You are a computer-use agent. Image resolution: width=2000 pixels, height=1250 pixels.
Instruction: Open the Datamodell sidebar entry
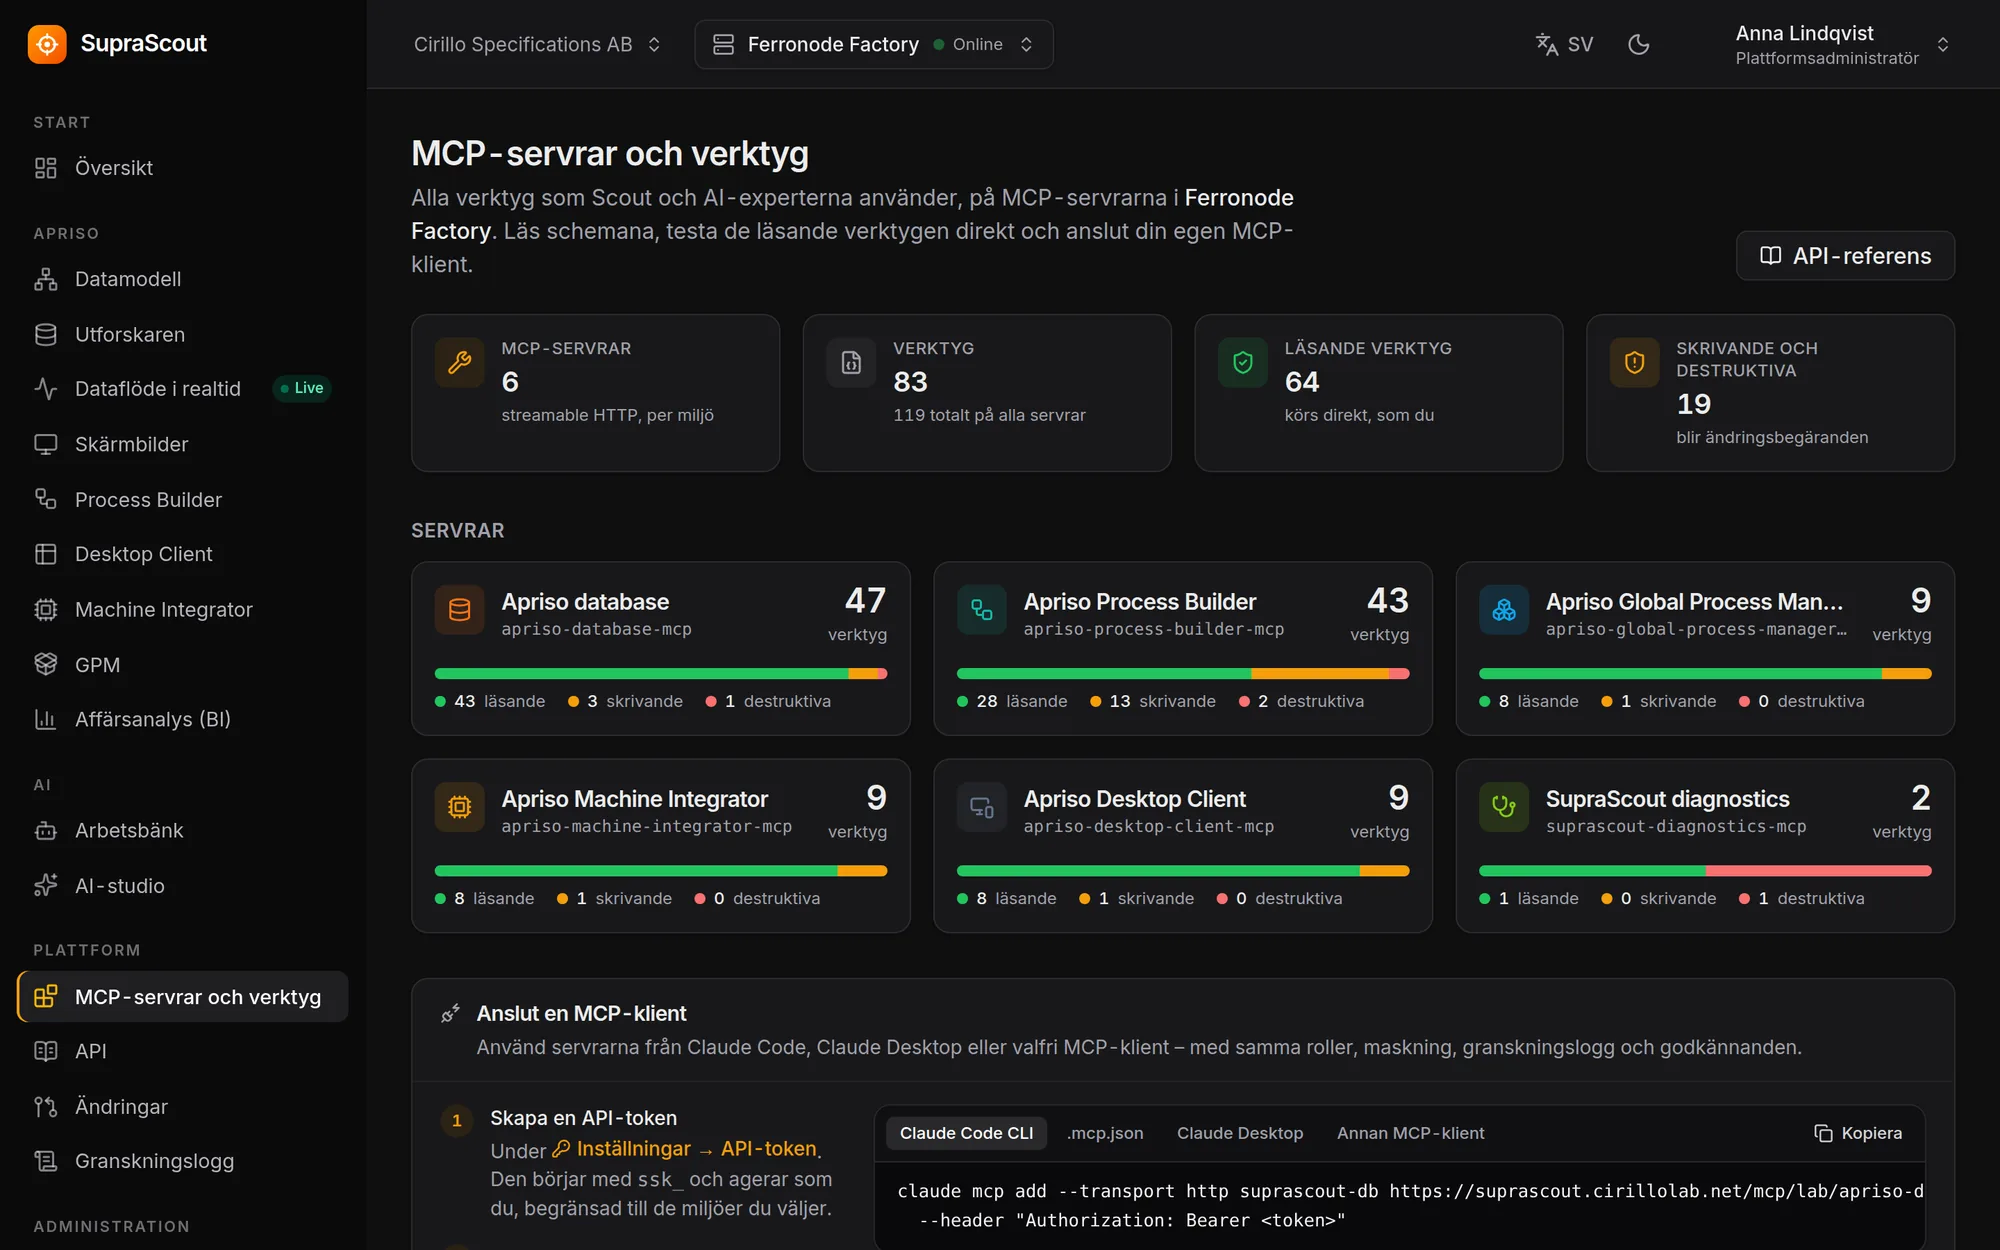182,279
